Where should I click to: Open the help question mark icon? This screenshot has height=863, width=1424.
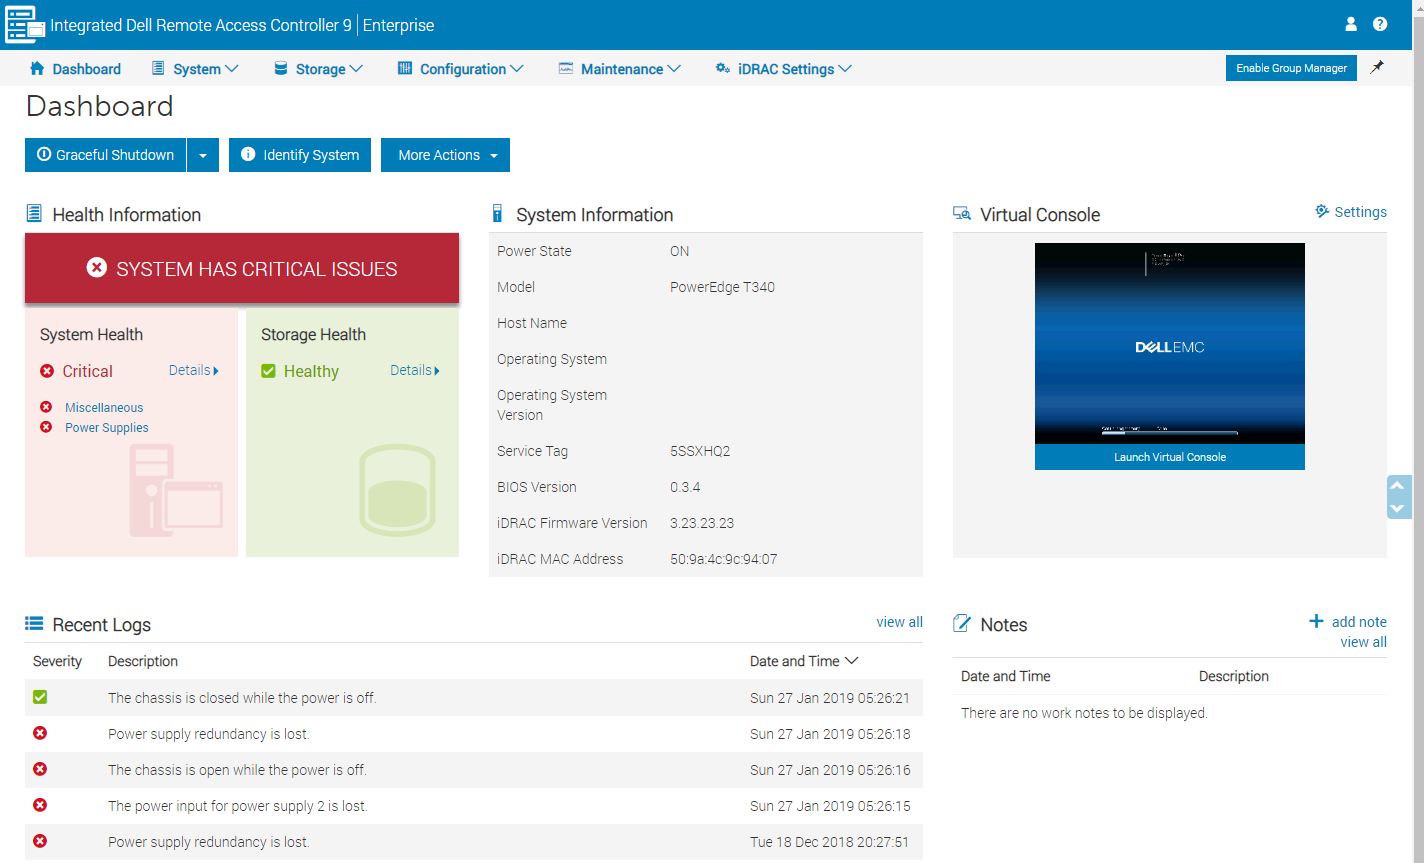pyautogui.click(x=1380, y=24)
